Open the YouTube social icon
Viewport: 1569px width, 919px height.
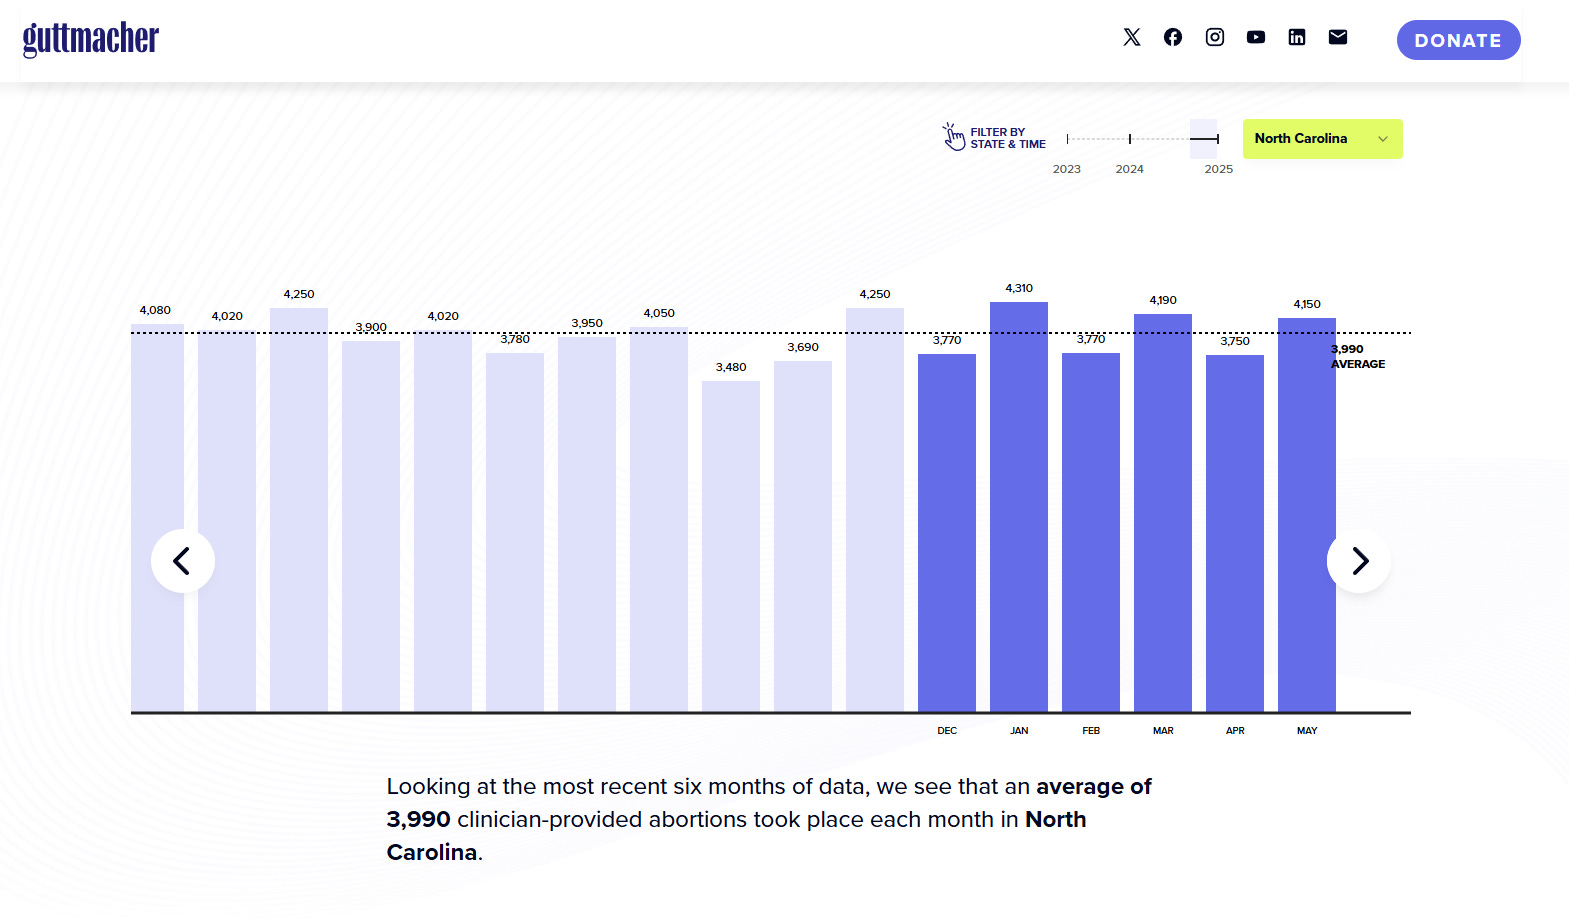click(x=1256, y=37)
